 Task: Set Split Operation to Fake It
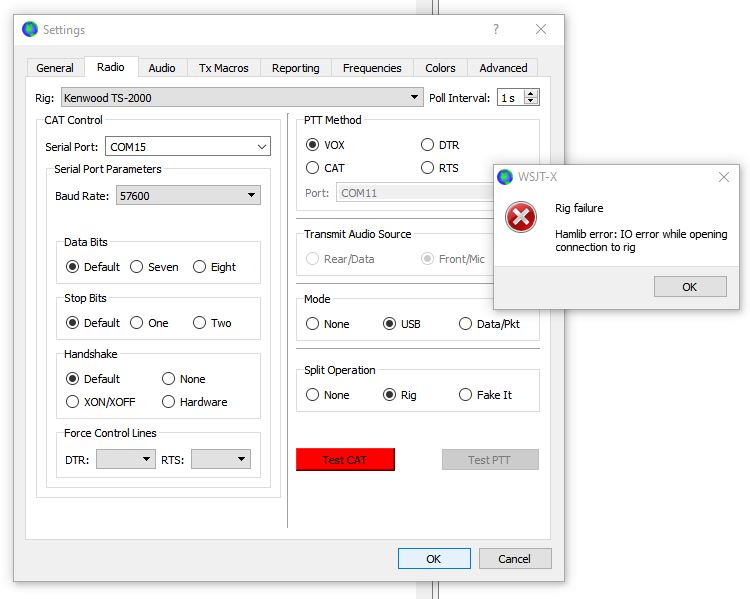[x=465, y=395]
